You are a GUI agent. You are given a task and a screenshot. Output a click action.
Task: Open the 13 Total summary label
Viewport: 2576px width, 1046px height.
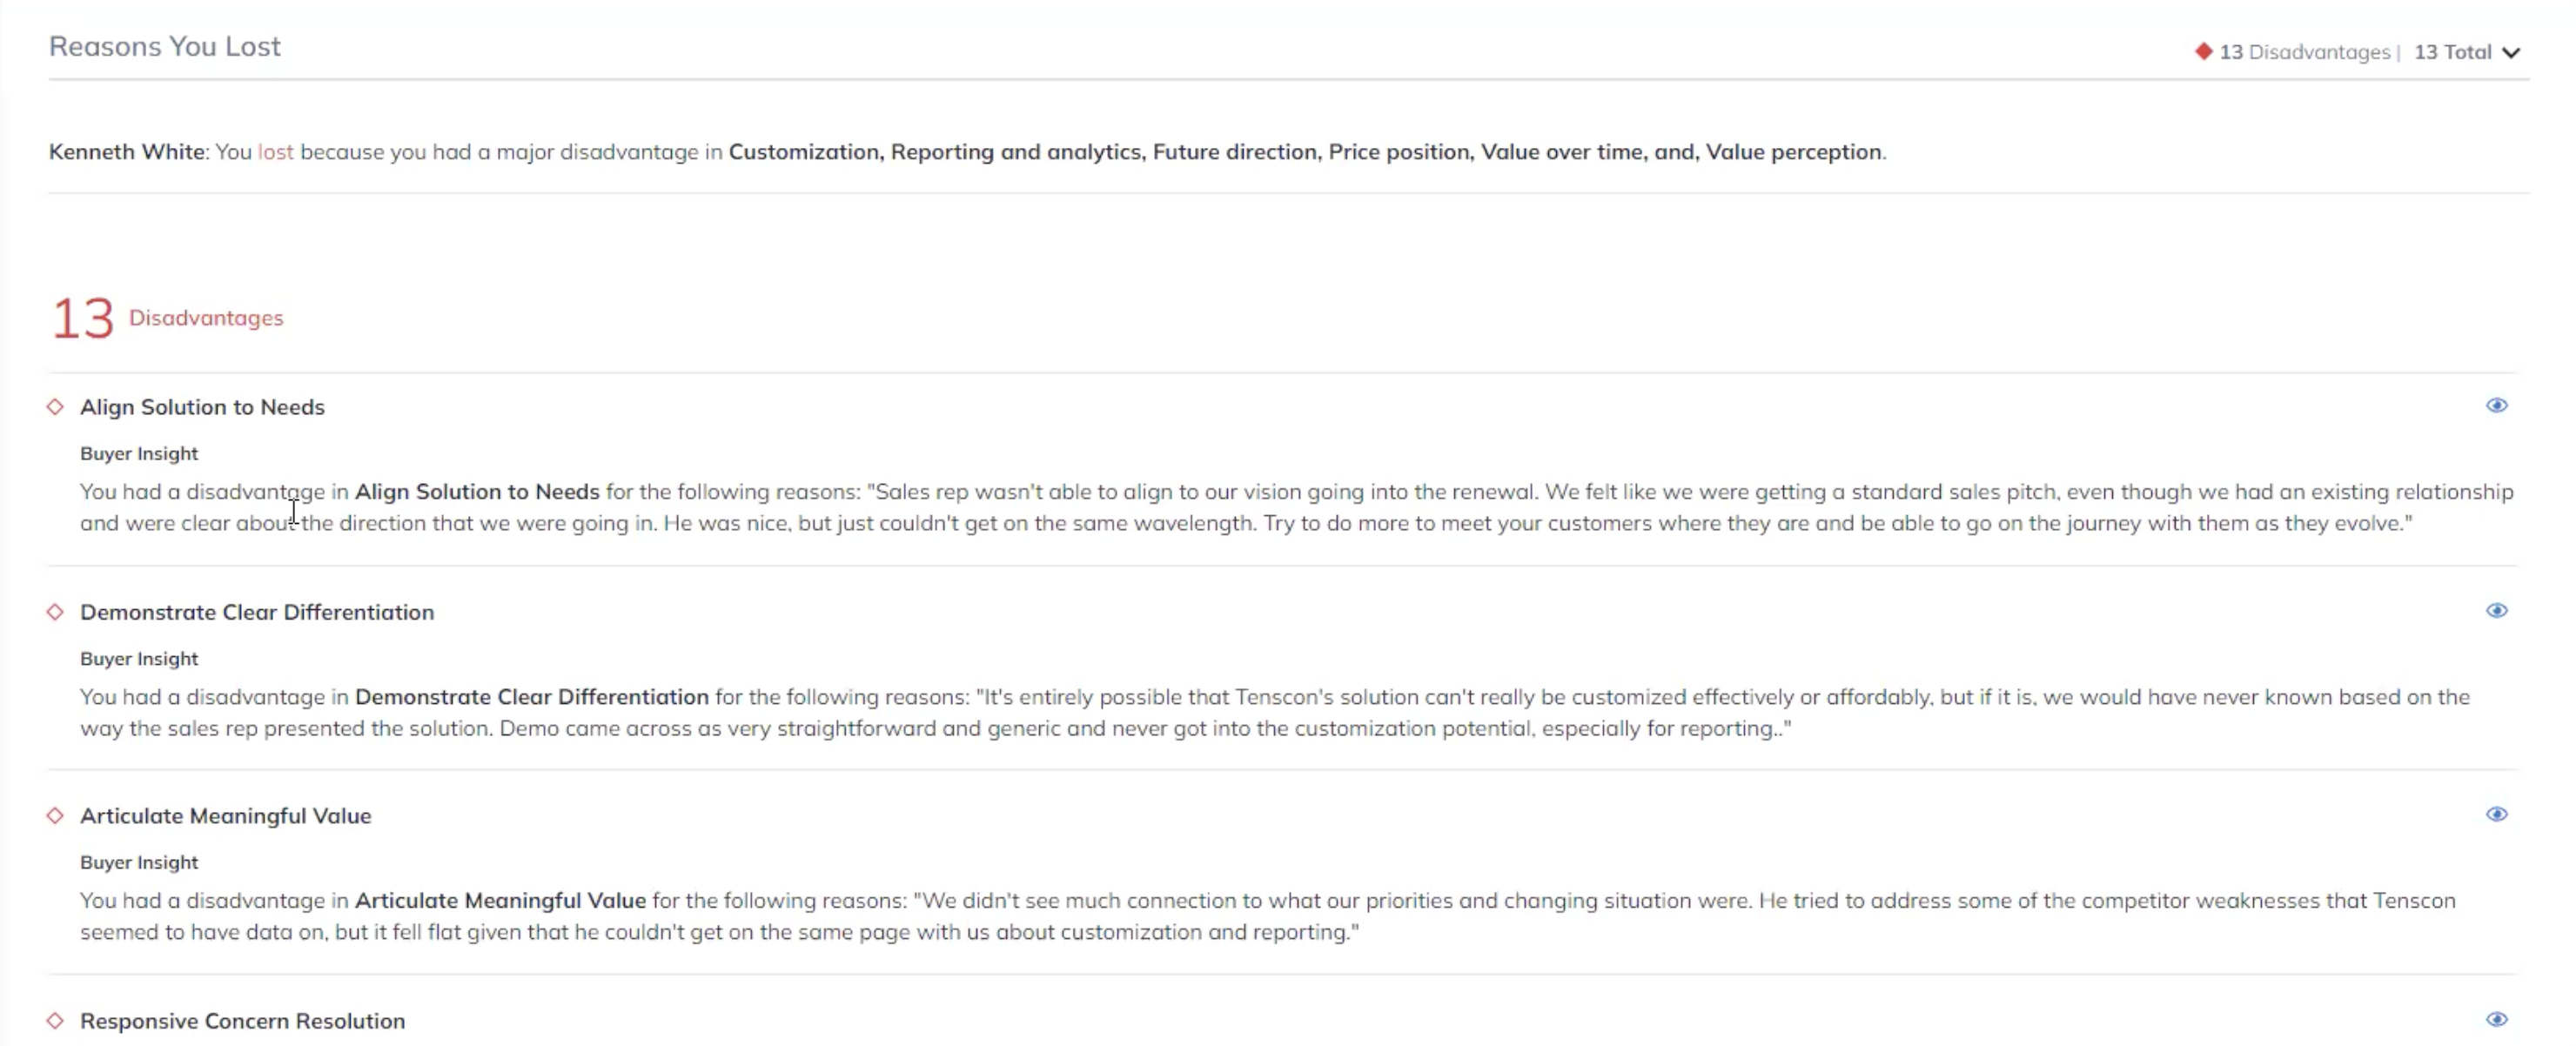coord(2452,52)
